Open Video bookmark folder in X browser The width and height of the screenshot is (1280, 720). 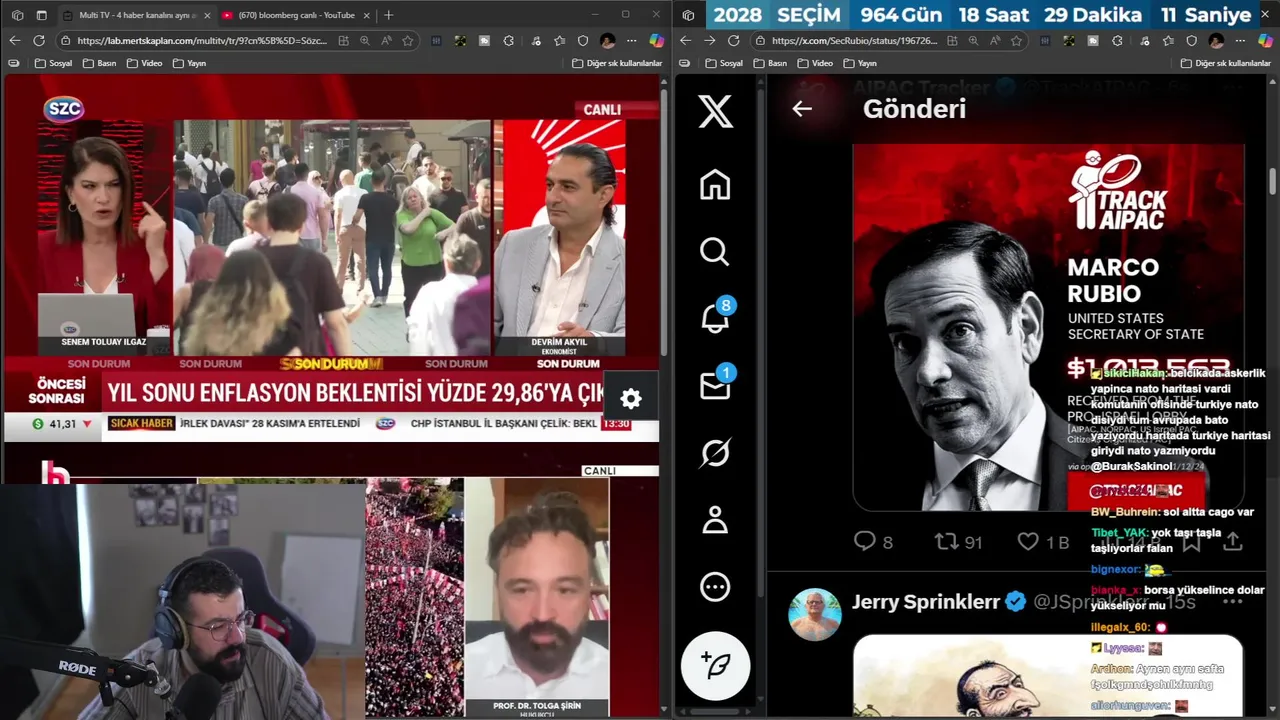coord(816,63)
